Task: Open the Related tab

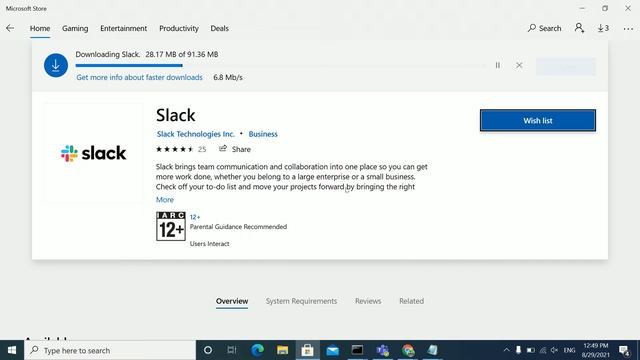Action: [x=411, y=301]
